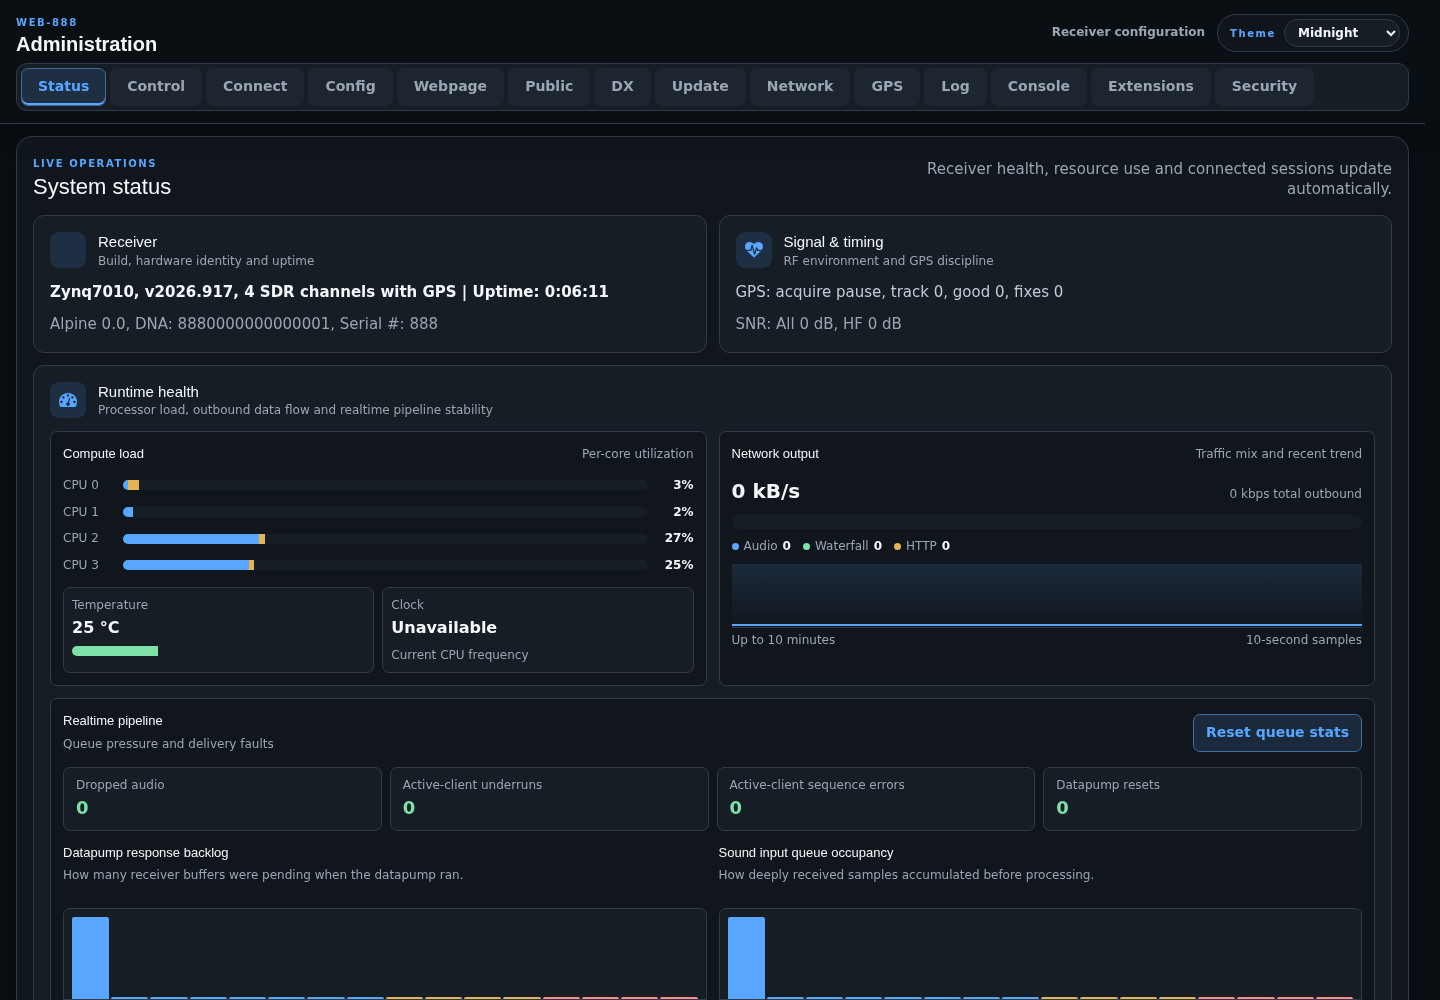Click the green temperature level bar
Image resolution: width=1440 pixels, height=1000 pixels.
(x=115, y=651)
